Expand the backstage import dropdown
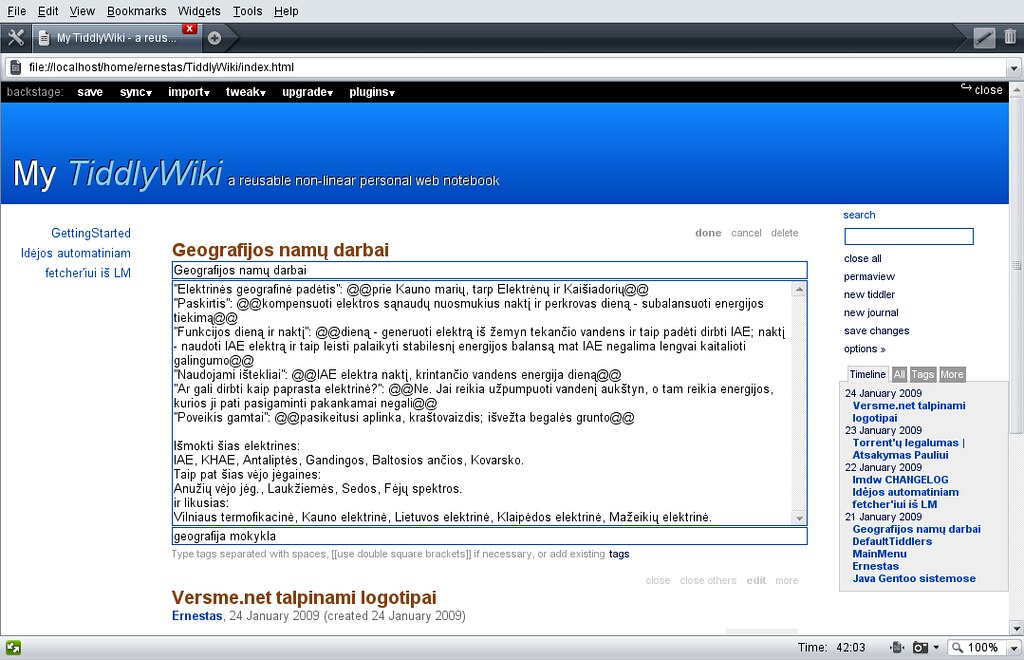1024x660 pixels. point(189,92)
